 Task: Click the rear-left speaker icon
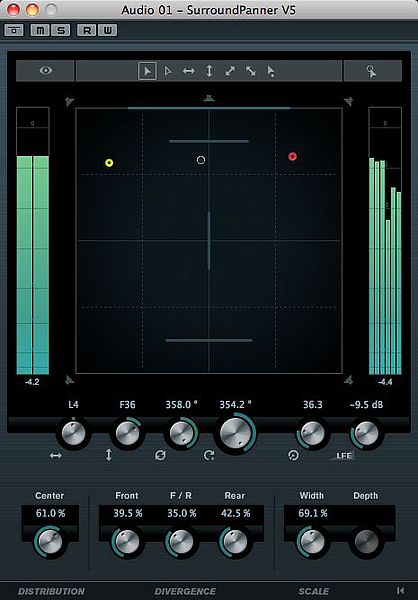coord(69,380)
